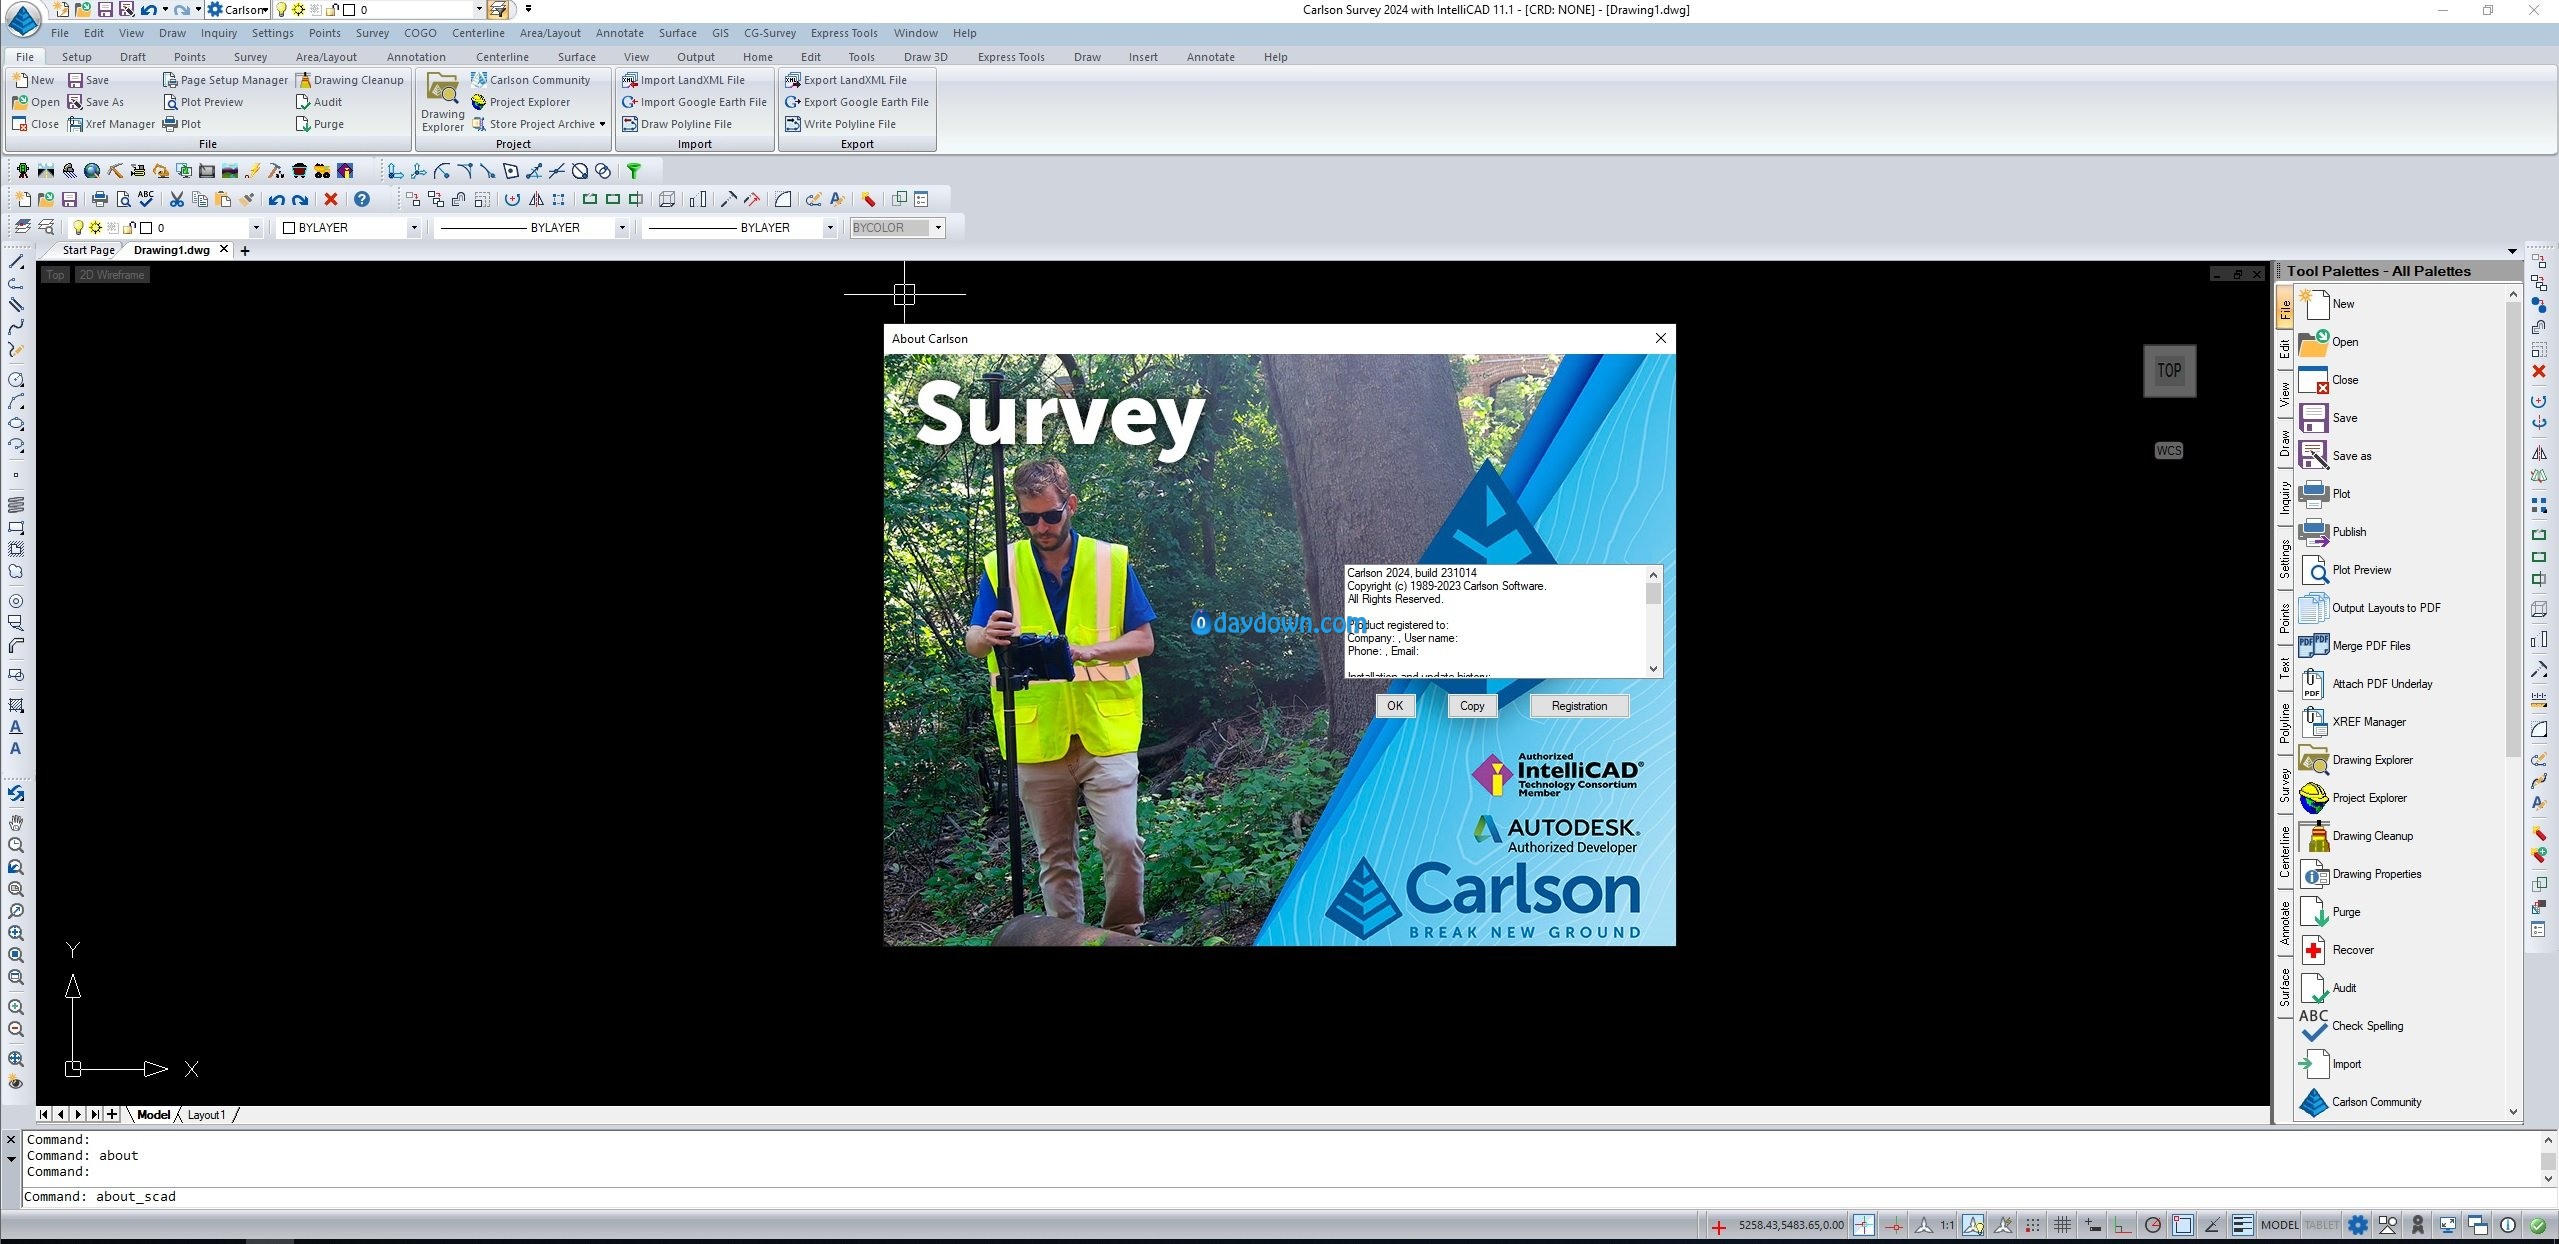Open the BYLAYER lineweight dropdown
Viewport: 2559px width, 1244px height.
click(x=829, y=228)
